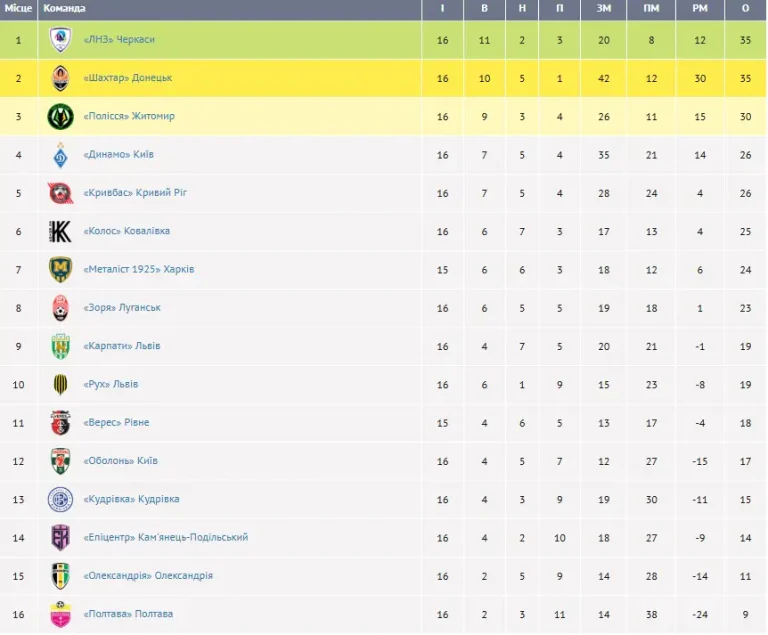The height and width of the screenshot is (635, 768).
Task: Click the Rukh Lviv club emblem
Action: [61, 385]
